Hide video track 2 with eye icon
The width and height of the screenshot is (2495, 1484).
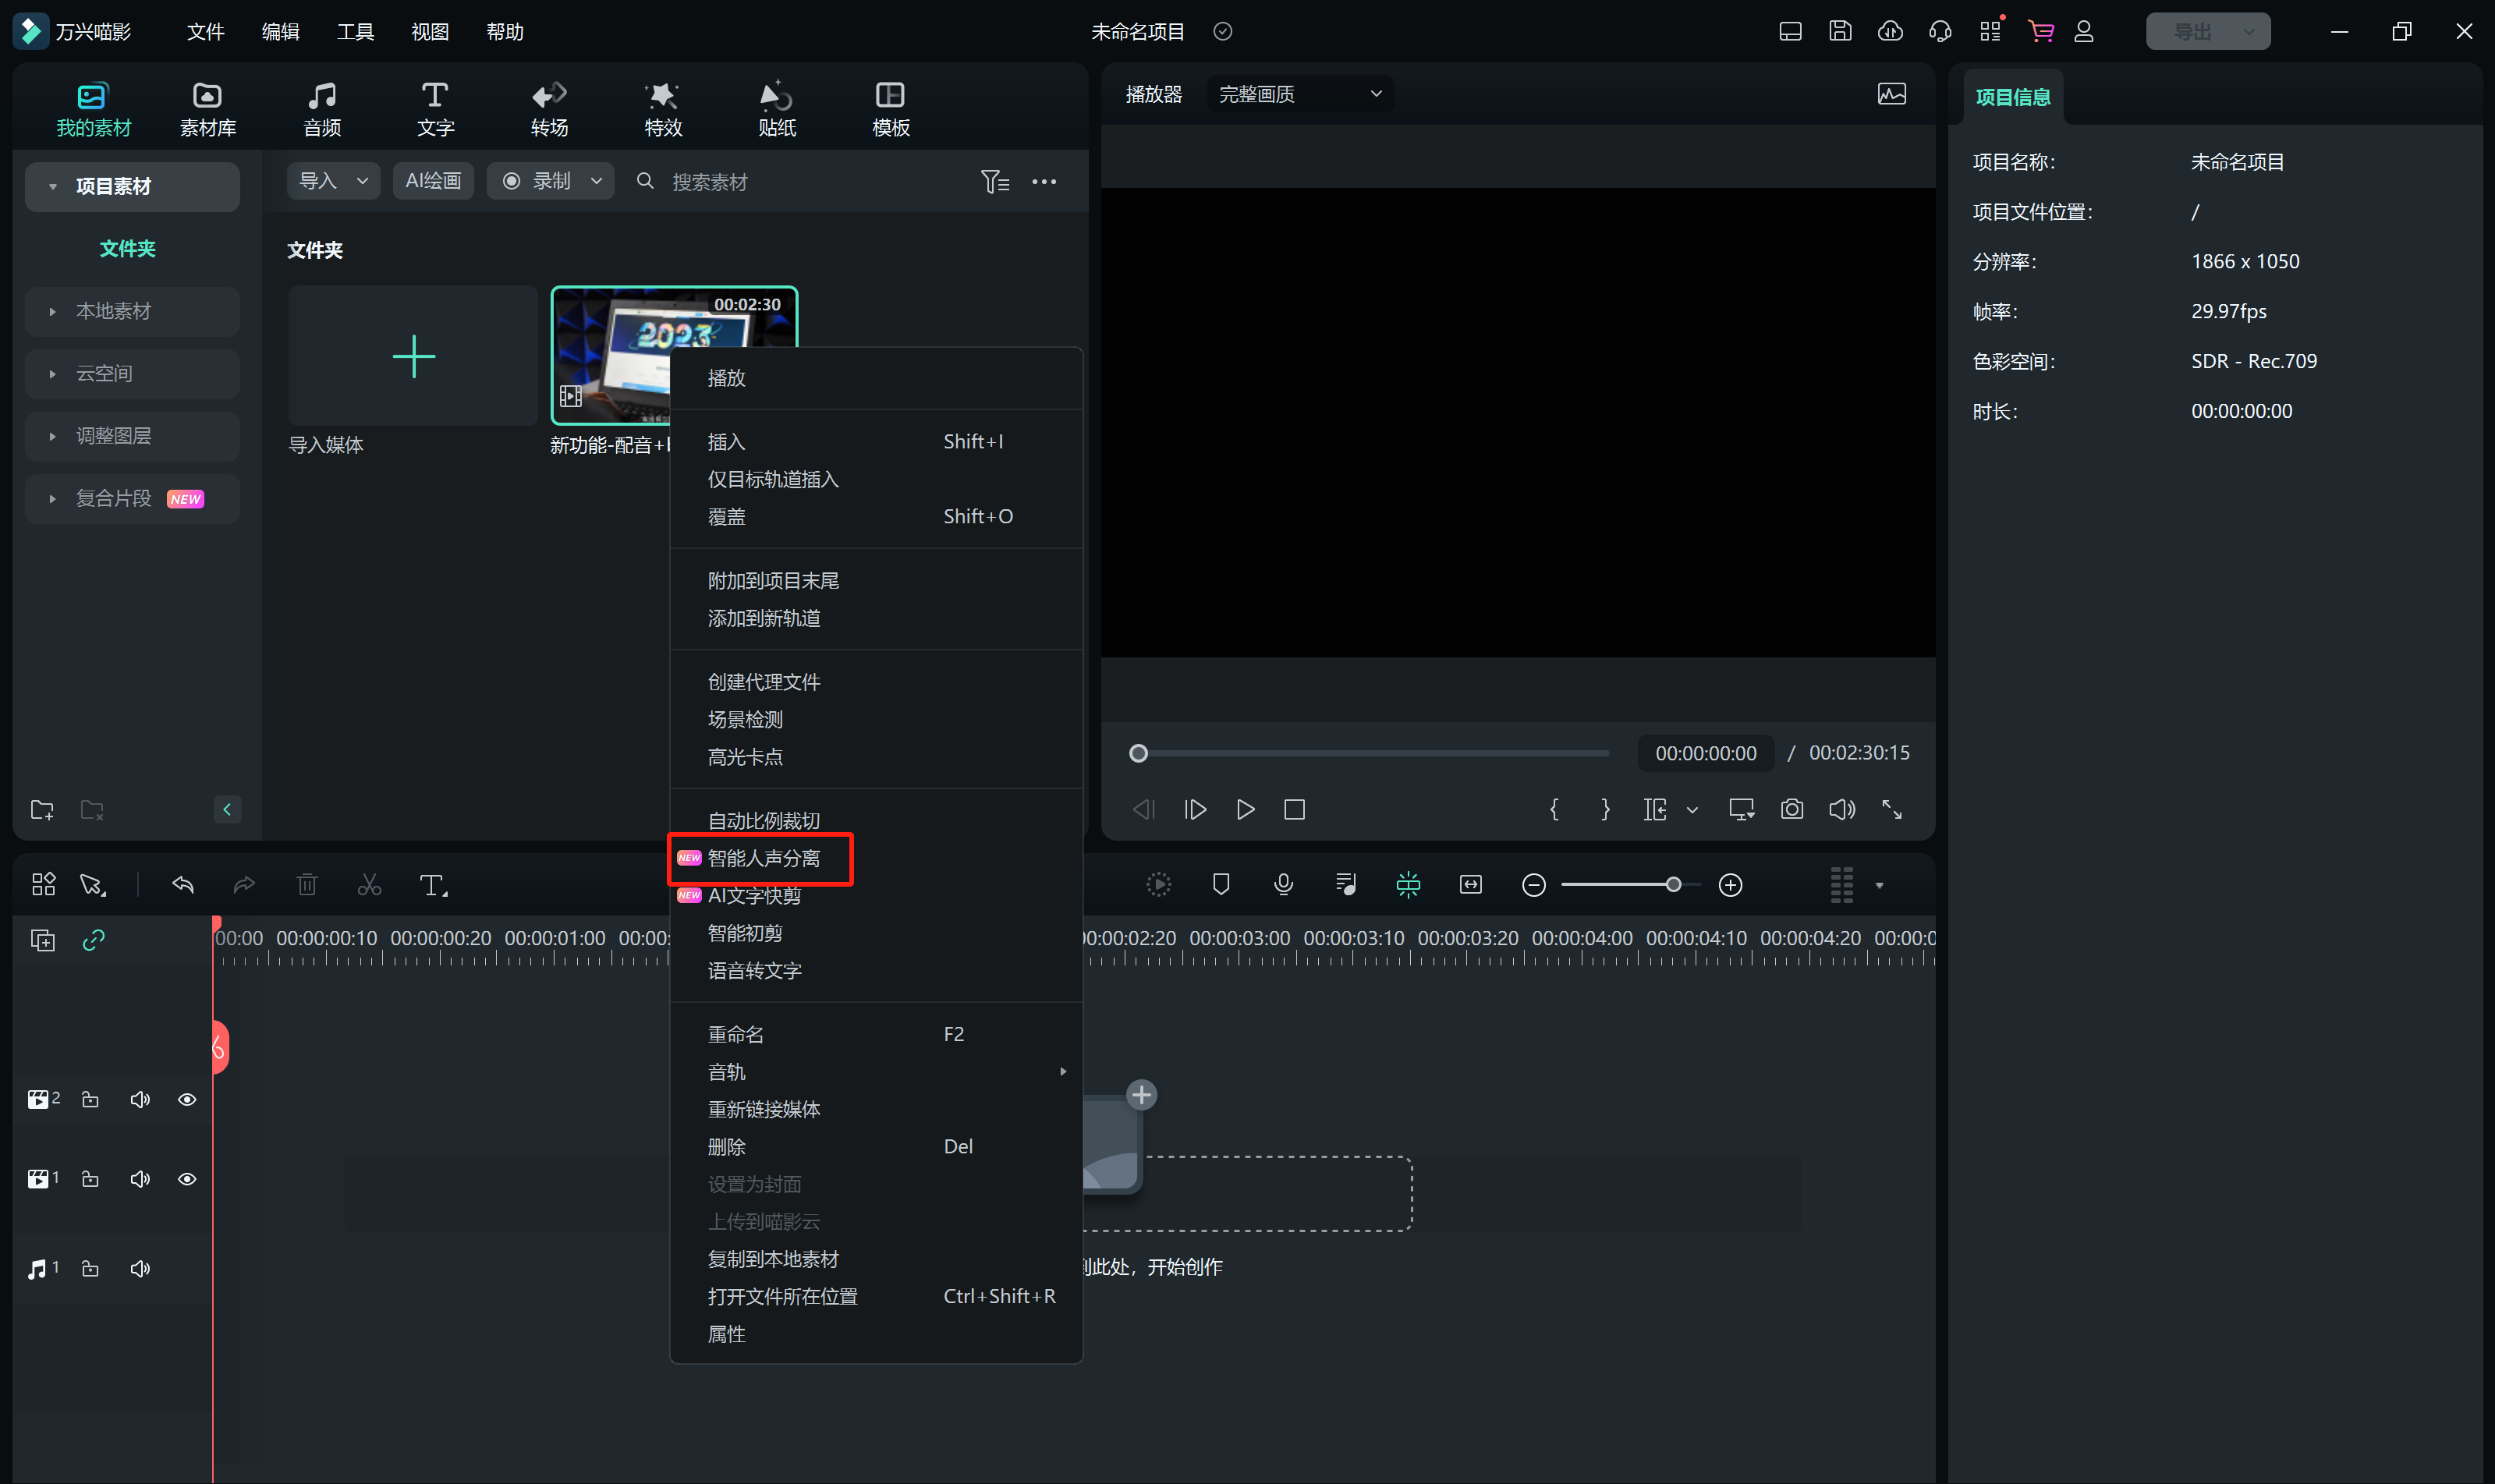click(x=187, y=1099)
